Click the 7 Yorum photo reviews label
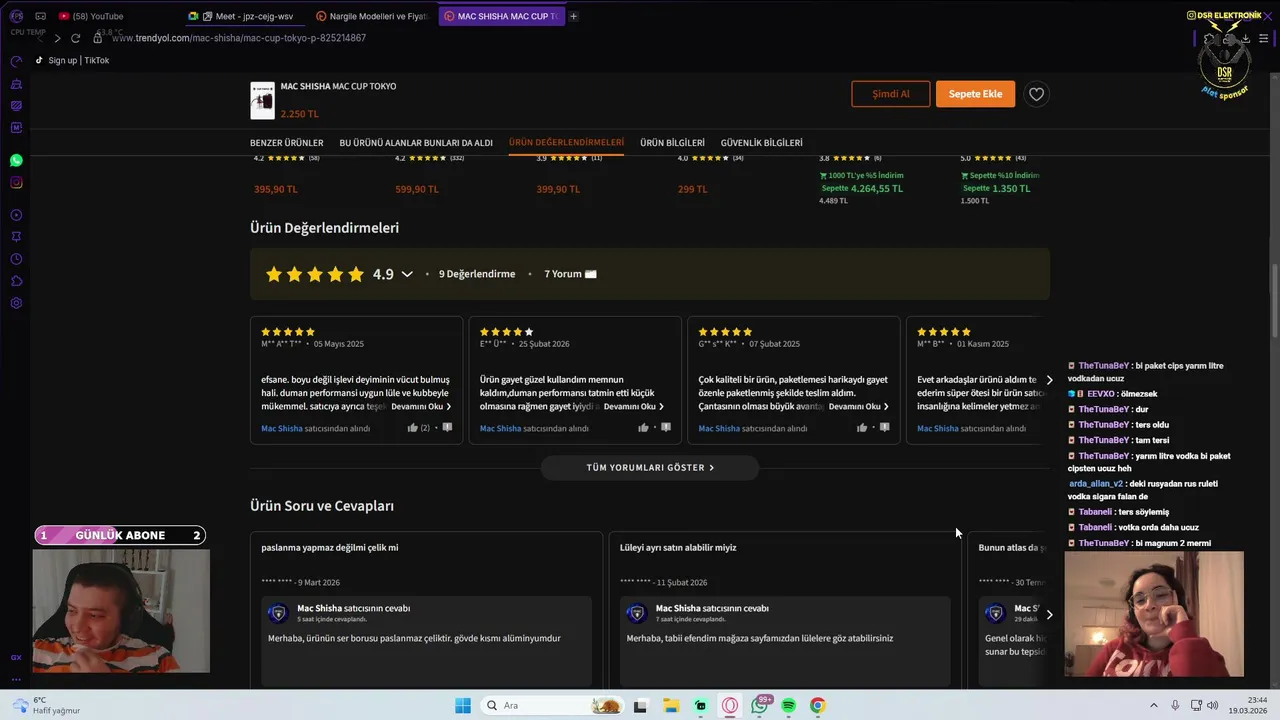Viewport: 1280px width, 720px height. [x=570, y=274]
